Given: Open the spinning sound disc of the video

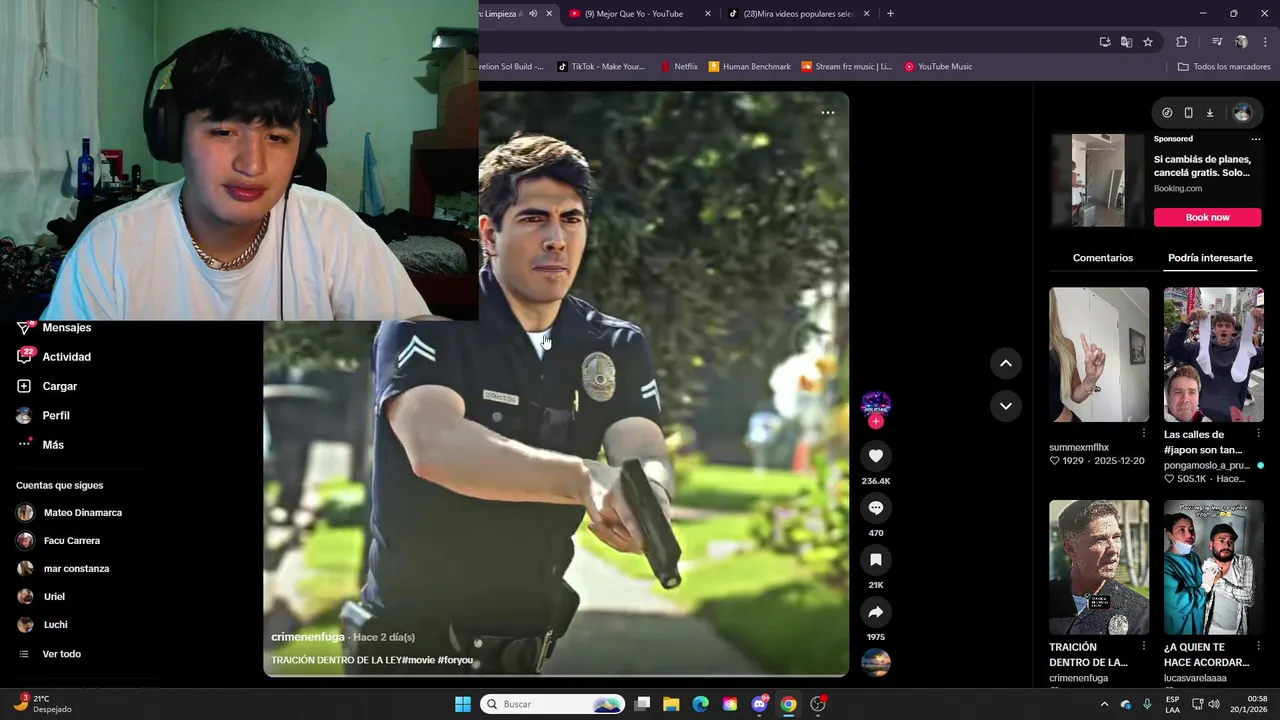Looking at the screenshot, I should tap(876, 662).
